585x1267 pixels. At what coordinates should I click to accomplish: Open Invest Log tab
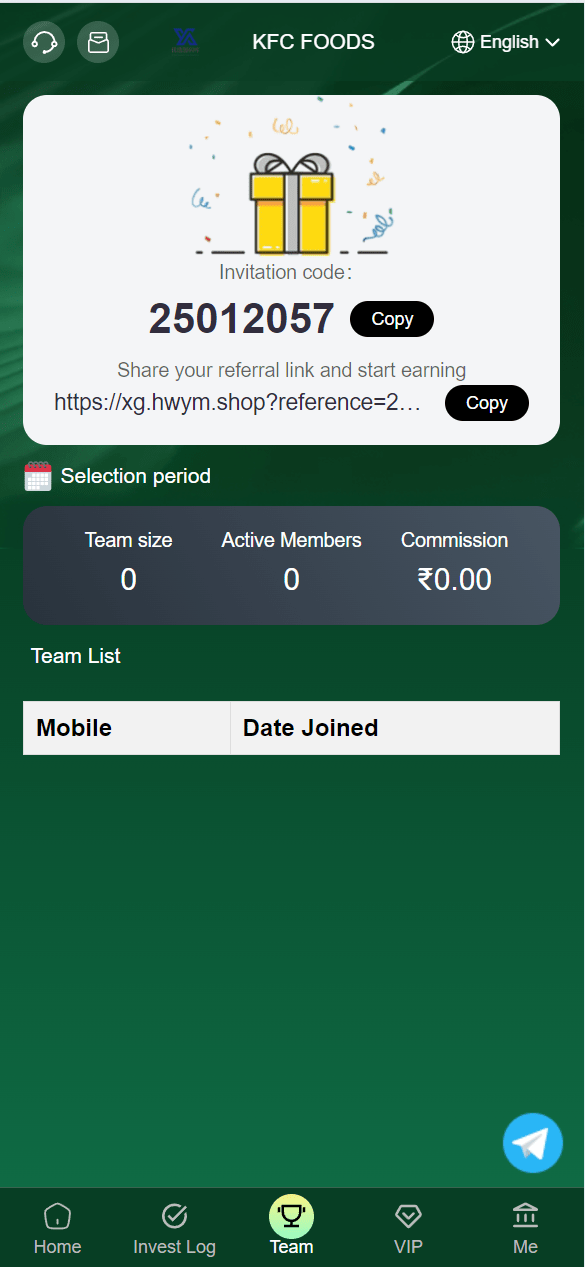(174, 1229)
